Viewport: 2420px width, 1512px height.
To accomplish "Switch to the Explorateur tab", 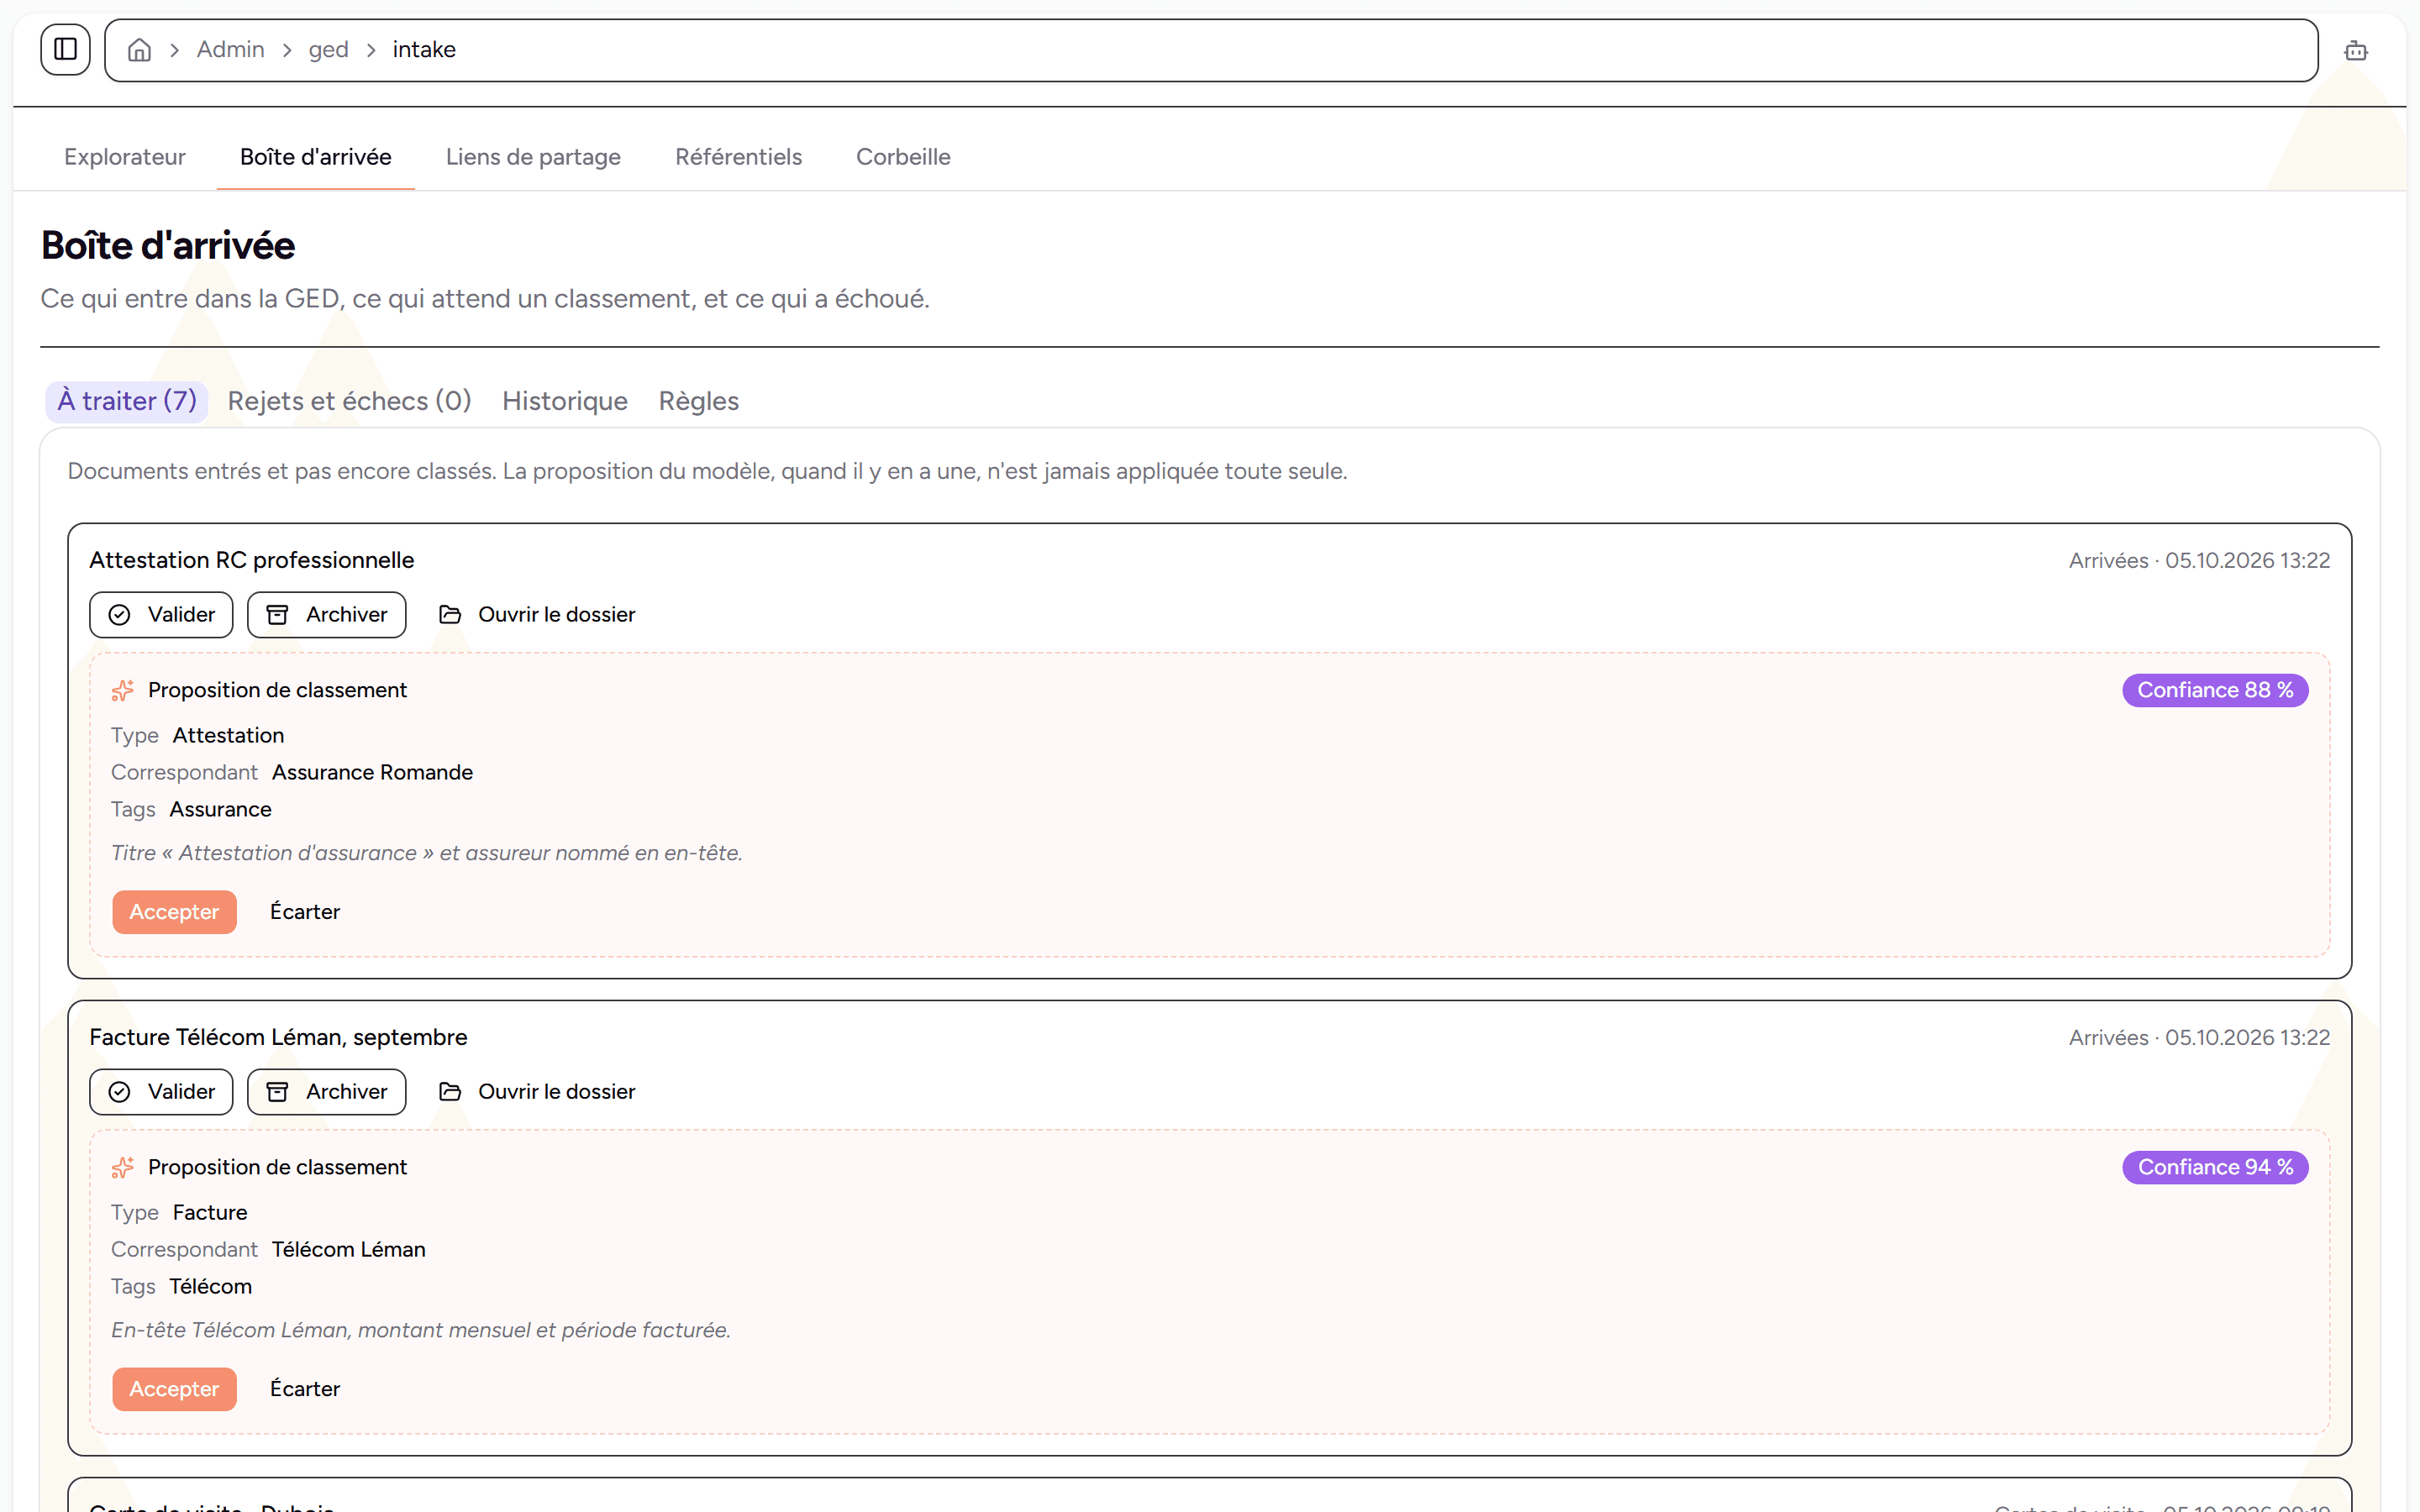I will 125,157.
